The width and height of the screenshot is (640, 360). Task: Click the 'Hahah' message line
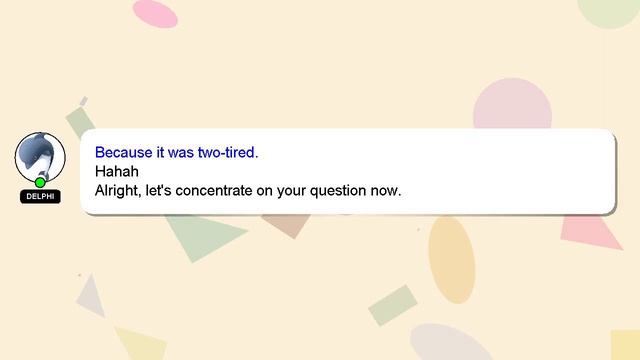click(x=117, y=171)
